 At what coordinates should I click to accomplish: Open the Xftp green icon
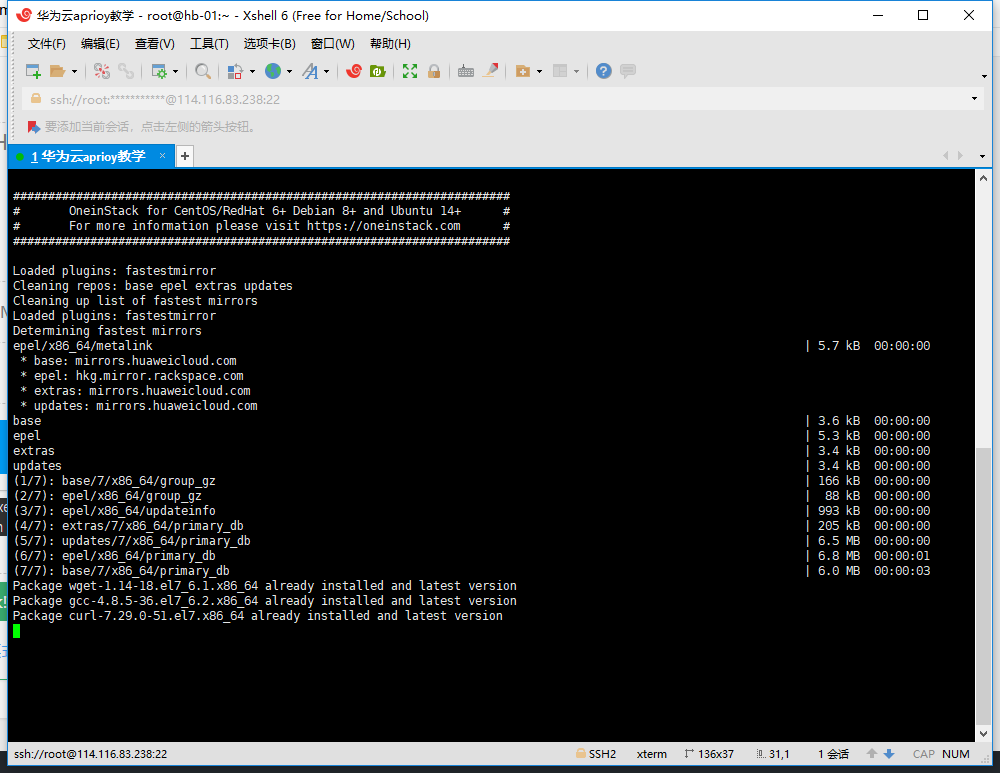pos(378,71)
